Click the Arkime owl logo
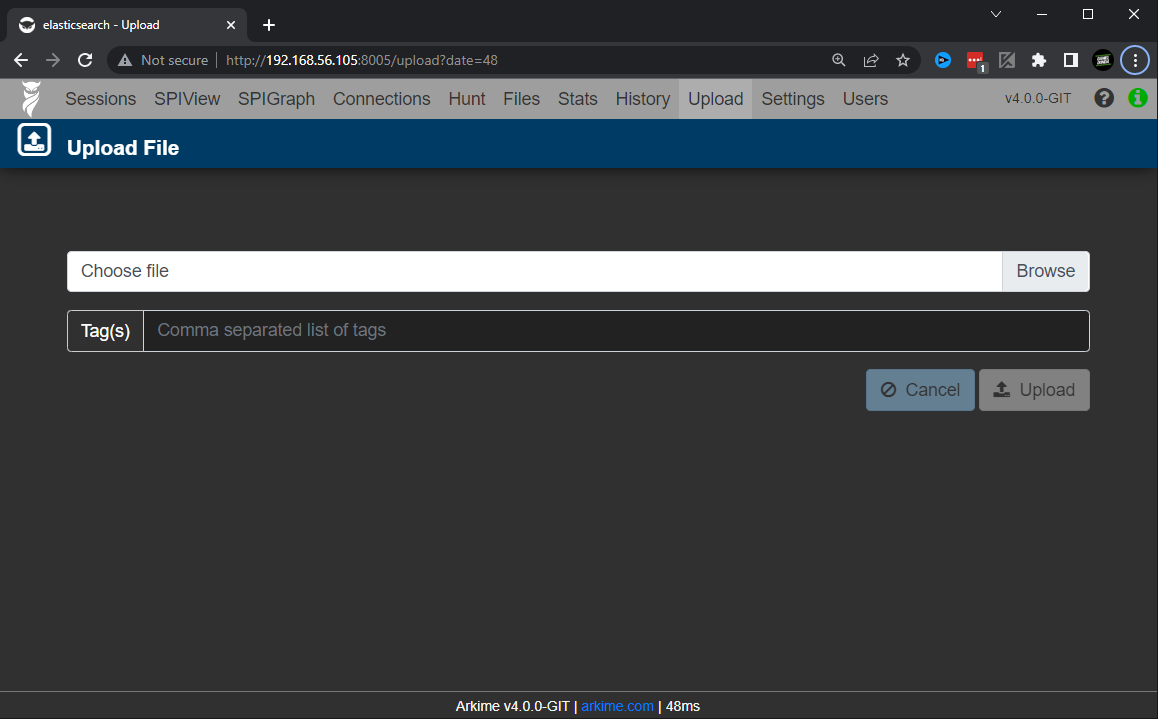This screenshot has width=1158, height=719. 31,99
